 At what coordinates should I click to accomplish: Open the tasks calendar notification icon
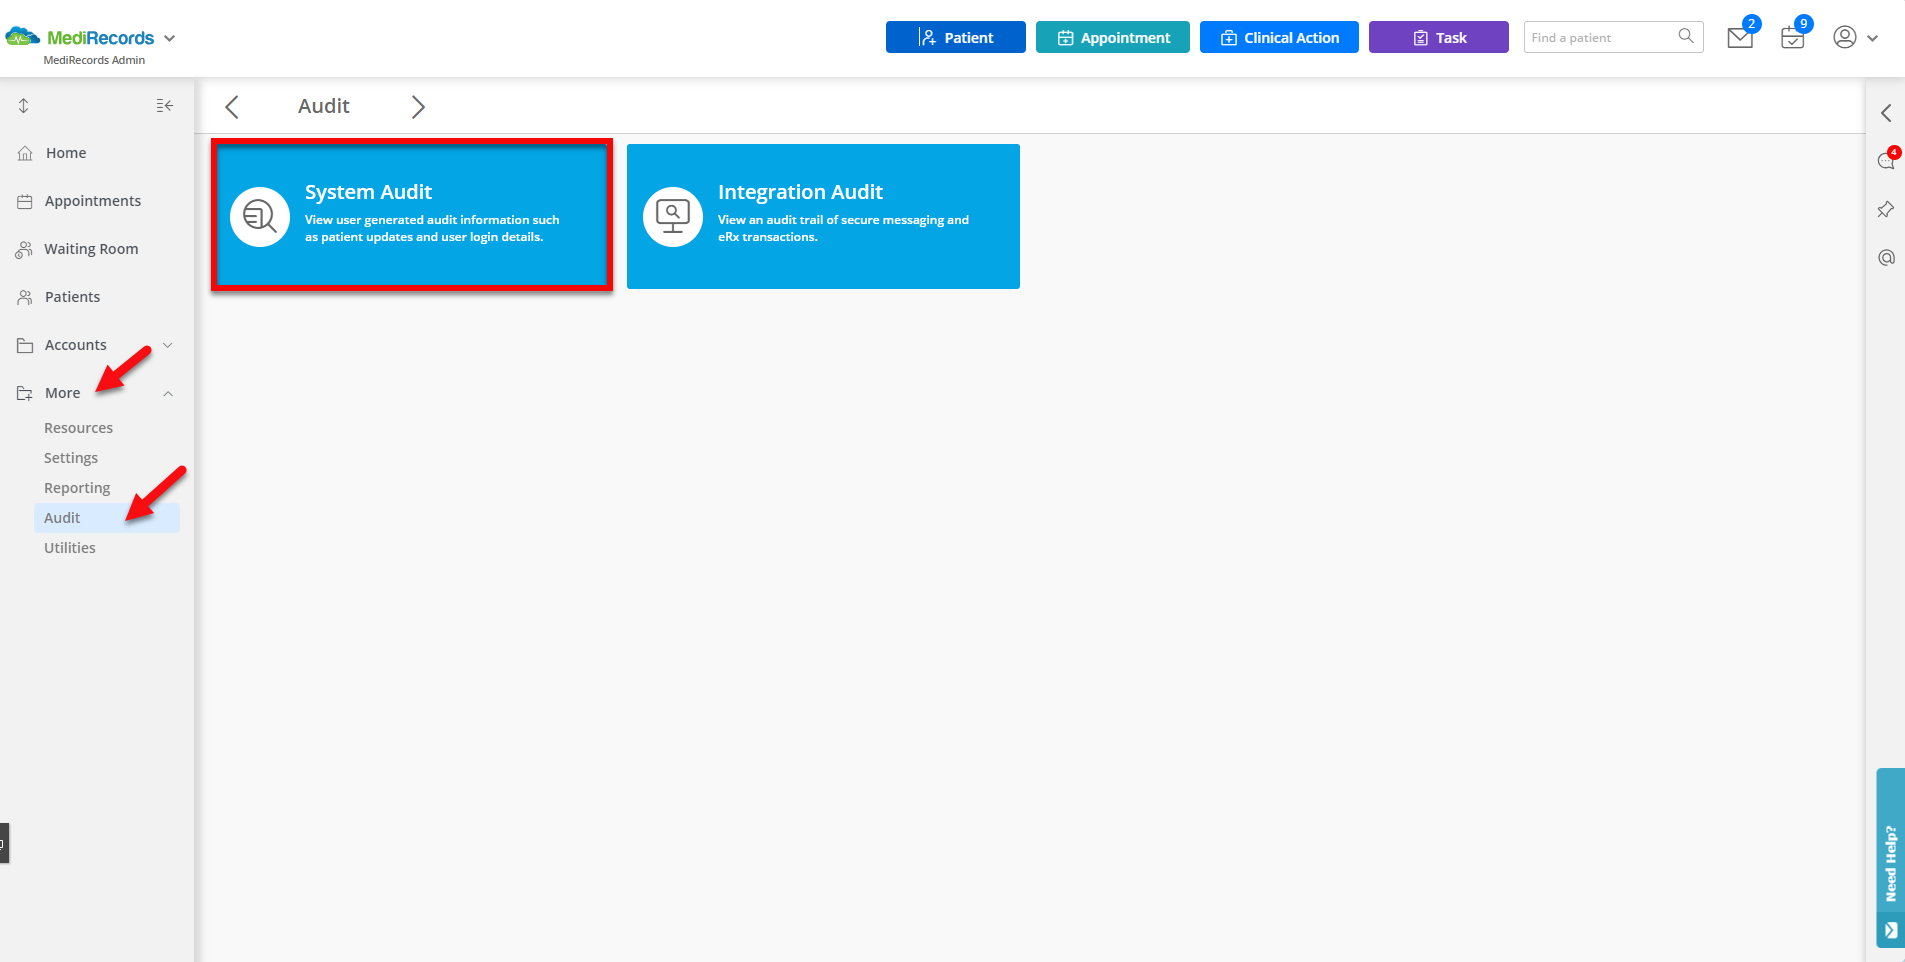[1793, 38]
